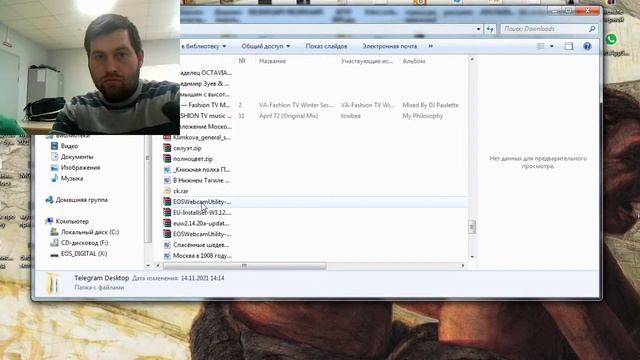Click the Домашняя группа icon
This screenshot has width=640, height=360.
pos(49,200)
